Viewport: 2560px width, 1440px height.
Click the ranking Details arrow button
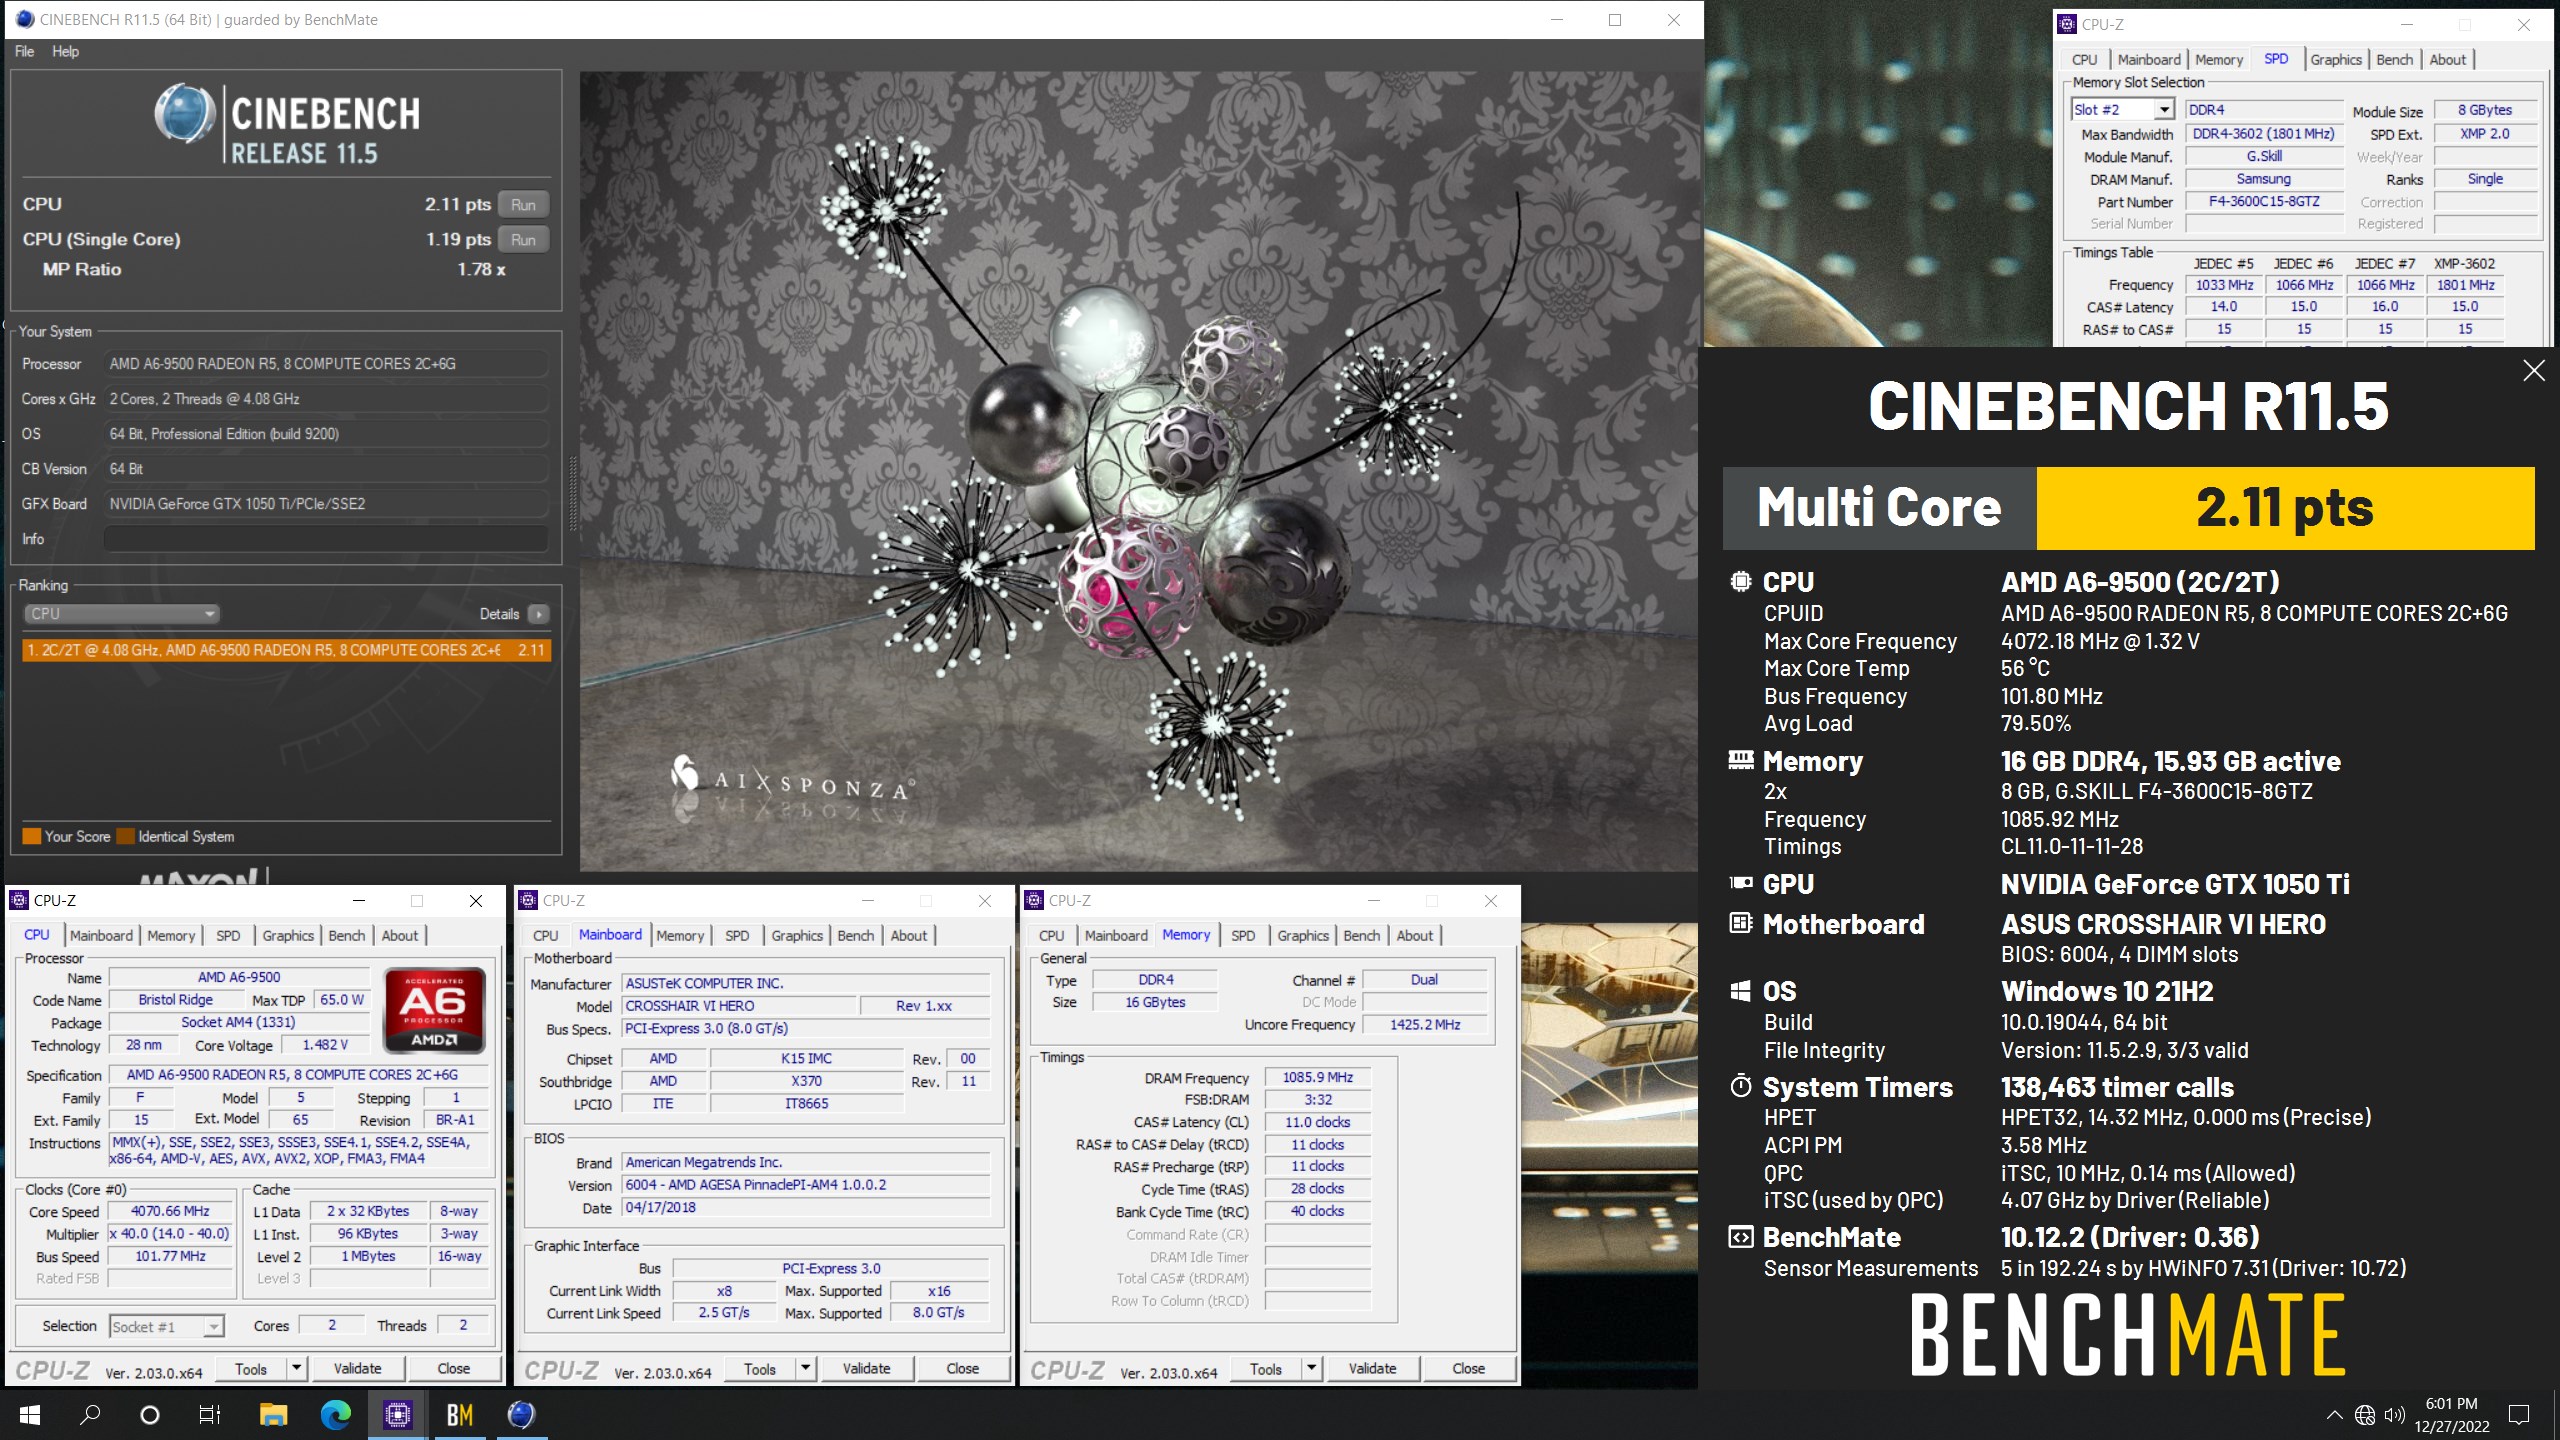coord(539,614)
